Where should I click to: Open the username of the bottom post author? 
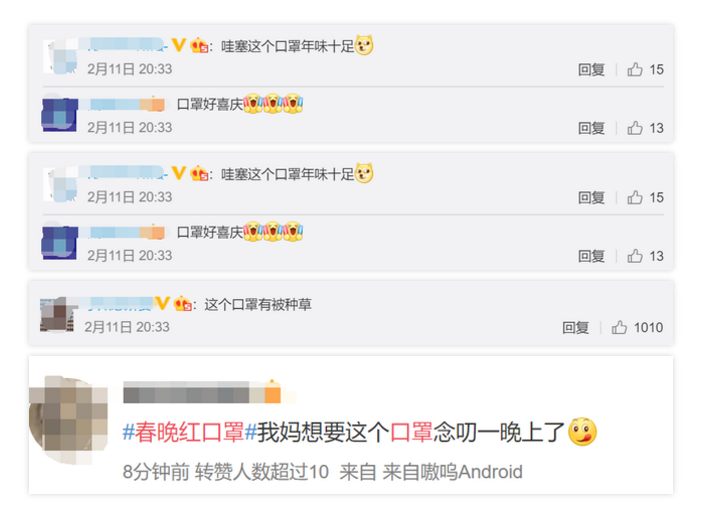202,392
